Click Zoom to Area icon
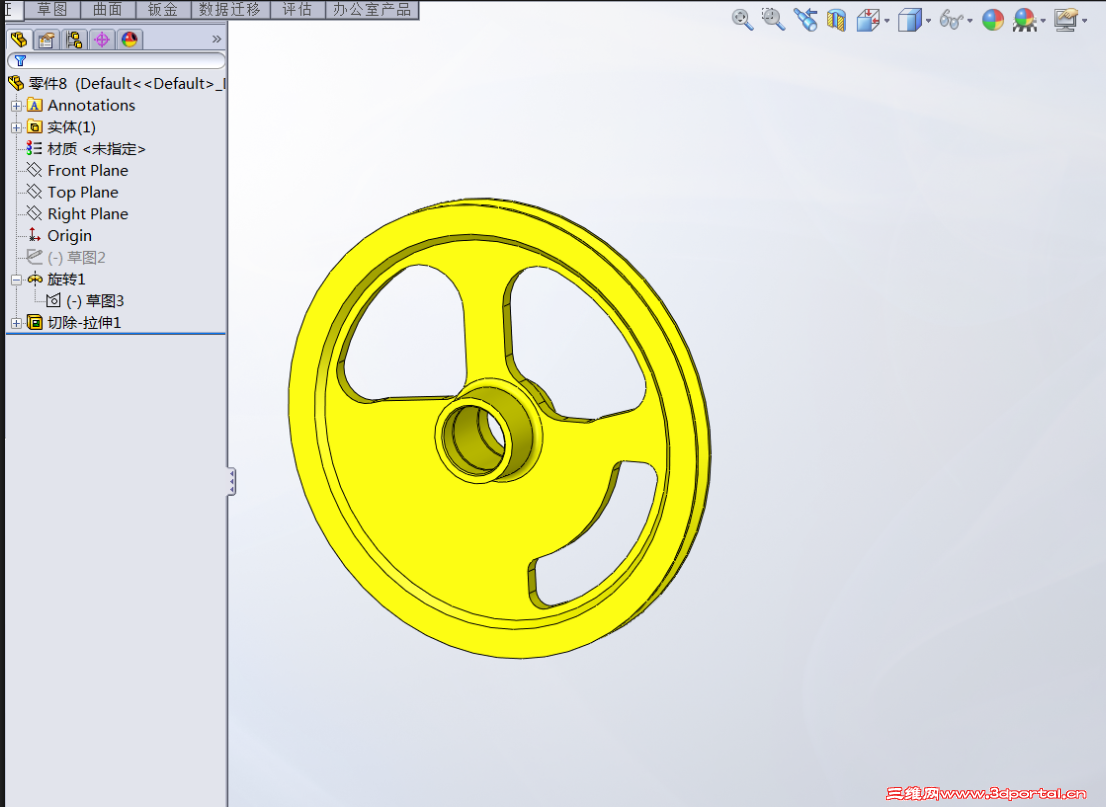 click(773, 20)
